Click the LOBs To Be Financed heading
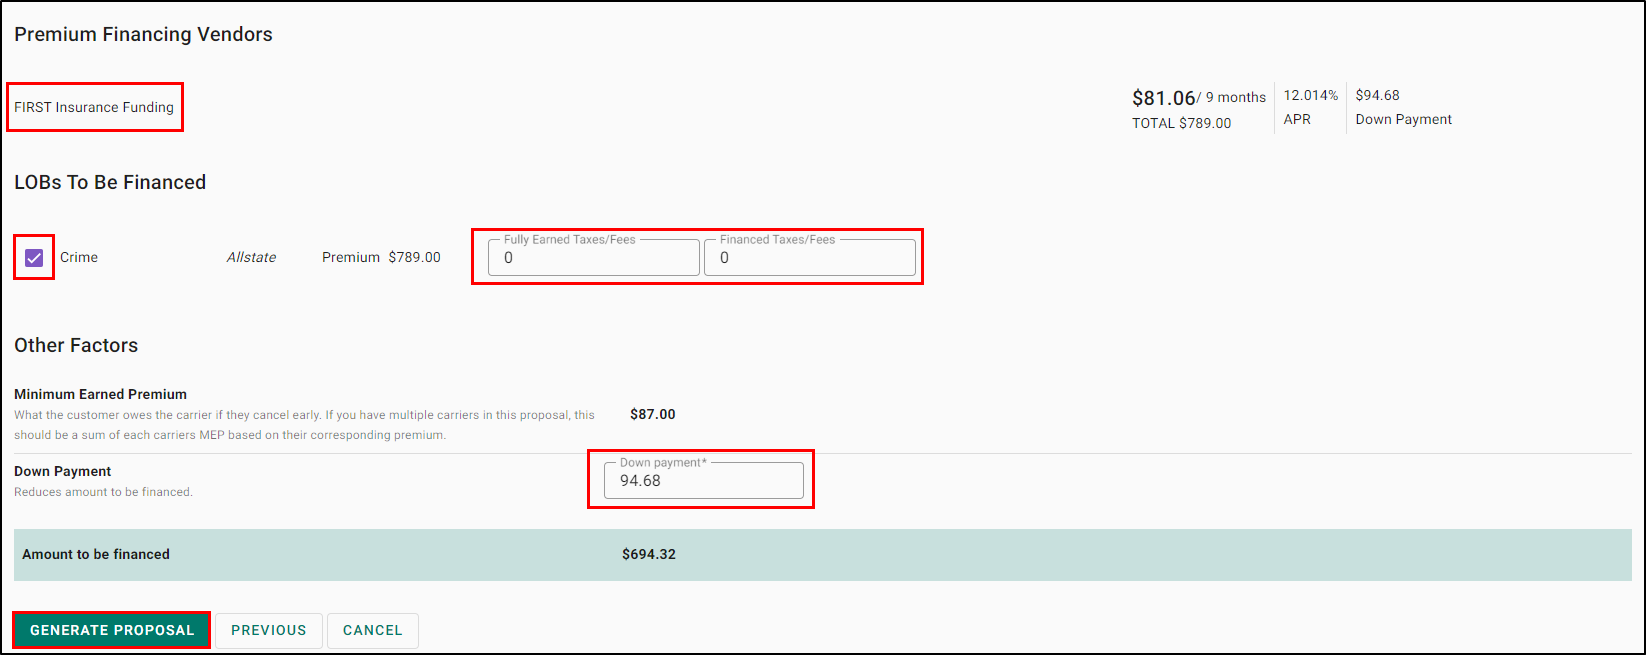The width and height of the screenshot is (1646, 655). pyautogui.click(x=110, y=182)
